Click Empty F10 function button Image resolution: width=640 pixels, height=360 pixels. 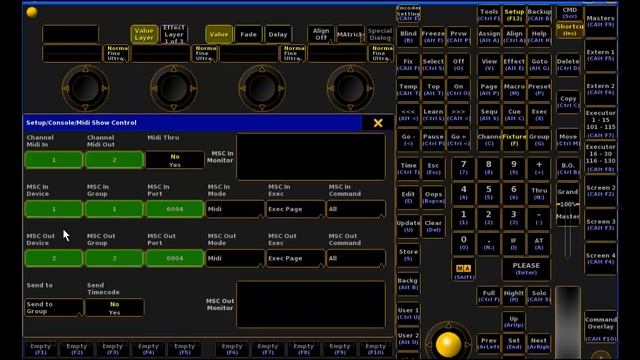pyautogui.click(x=376, y=349)
